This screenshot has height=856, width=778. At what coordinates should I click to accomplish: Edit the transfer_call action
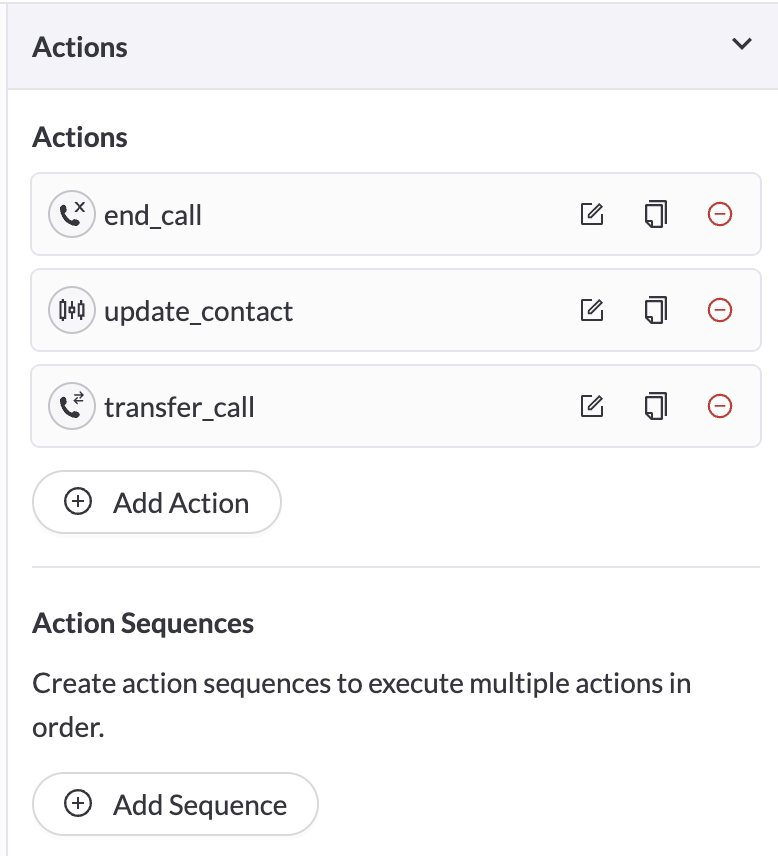tap(592, 406)
